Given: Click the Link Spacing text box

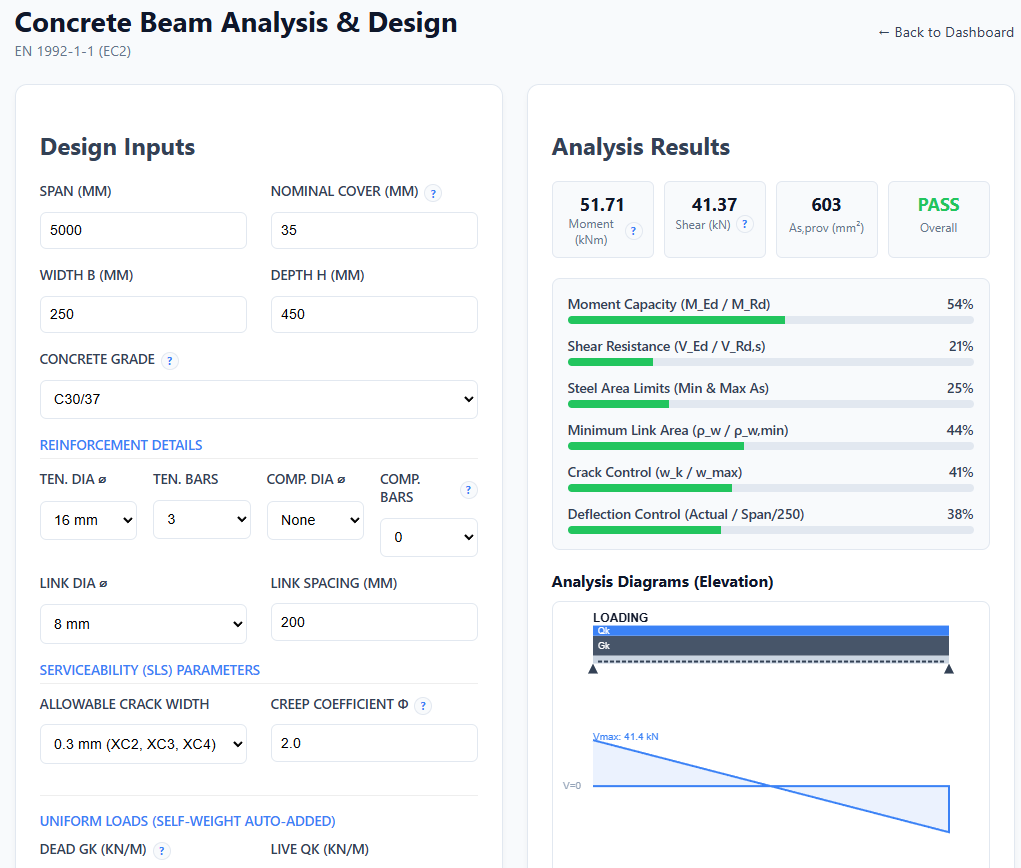Looking at the screenshot, I should coord(374,622).
